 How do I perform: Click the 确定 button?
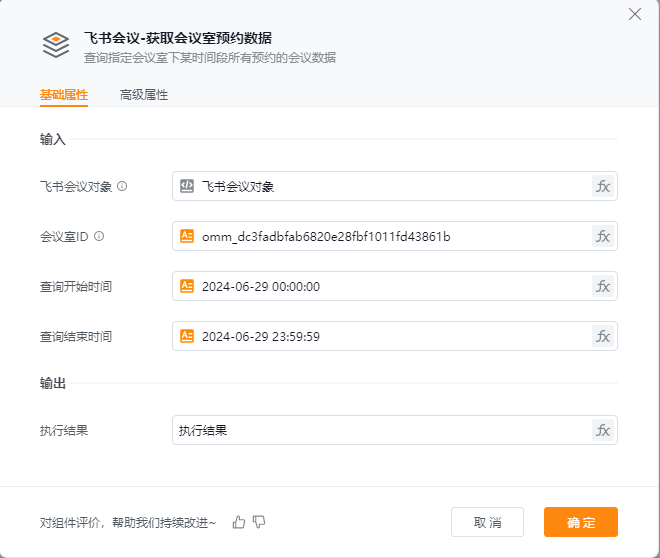click(581, 522)
